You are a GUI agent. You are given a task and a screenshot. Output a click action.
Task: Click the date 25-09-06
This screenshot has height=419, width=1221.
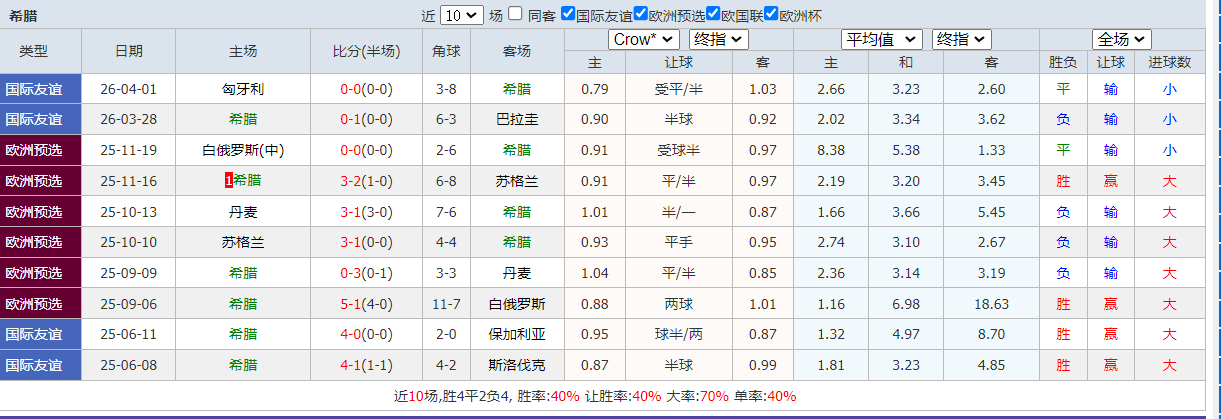click(x=128, y=304)
